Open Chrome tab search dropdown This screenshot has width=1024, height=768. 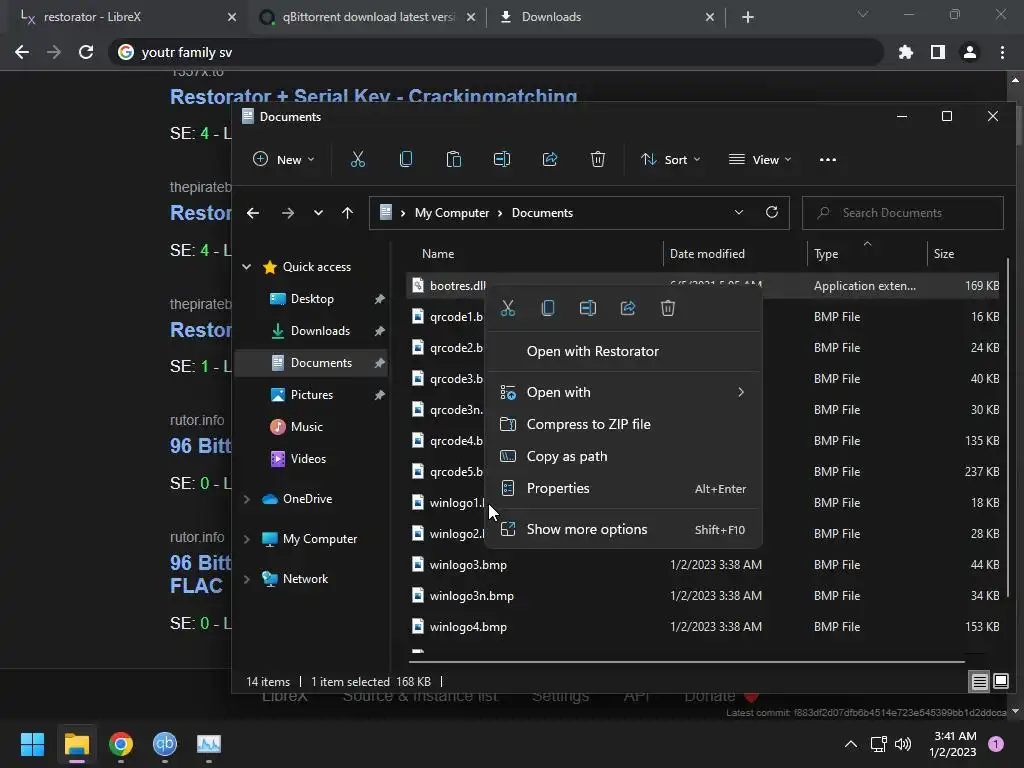pyautogui.click(x=863, y=14)
